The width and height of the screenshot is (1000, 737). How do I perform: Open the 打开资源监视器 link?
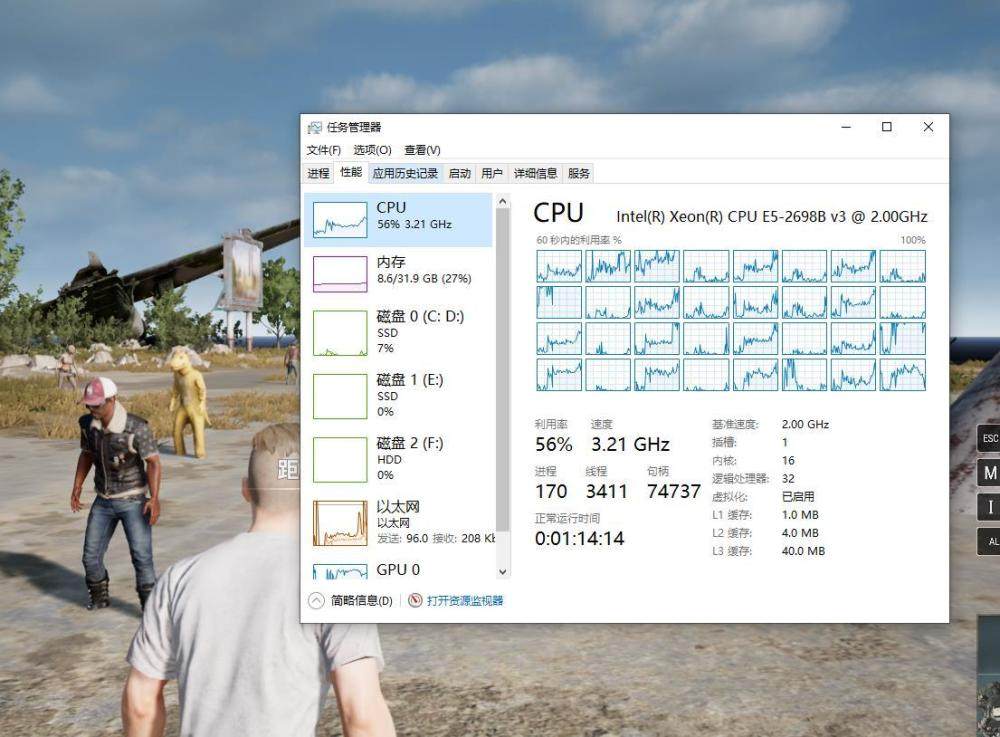click(465, 601)
